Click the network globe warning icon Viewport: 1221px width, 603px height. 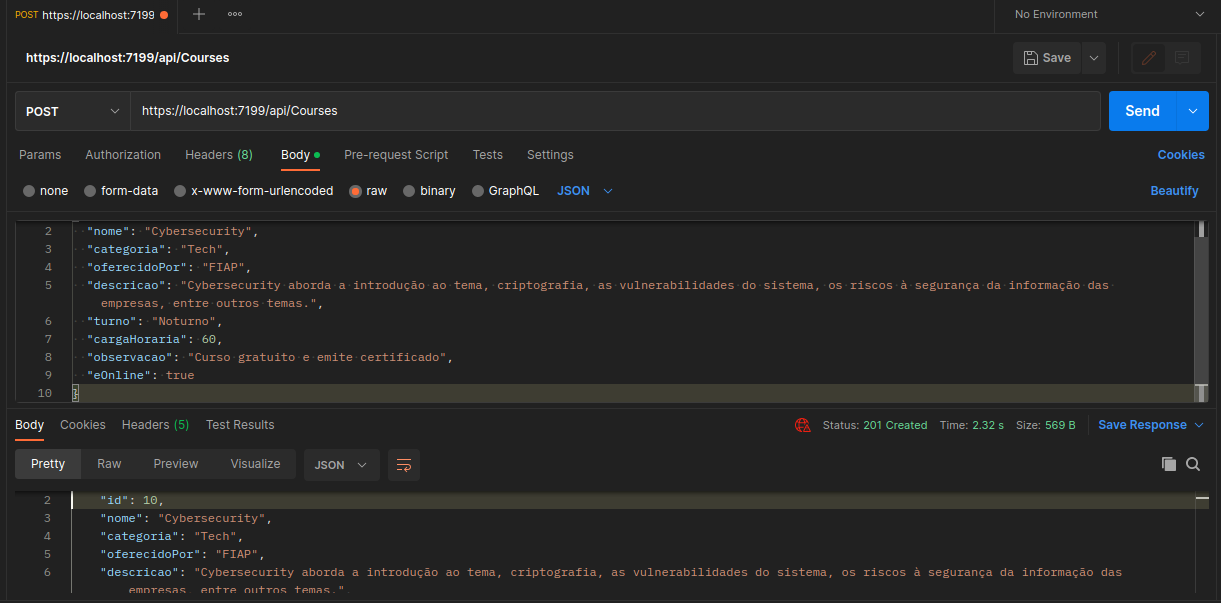click(803, 425)
